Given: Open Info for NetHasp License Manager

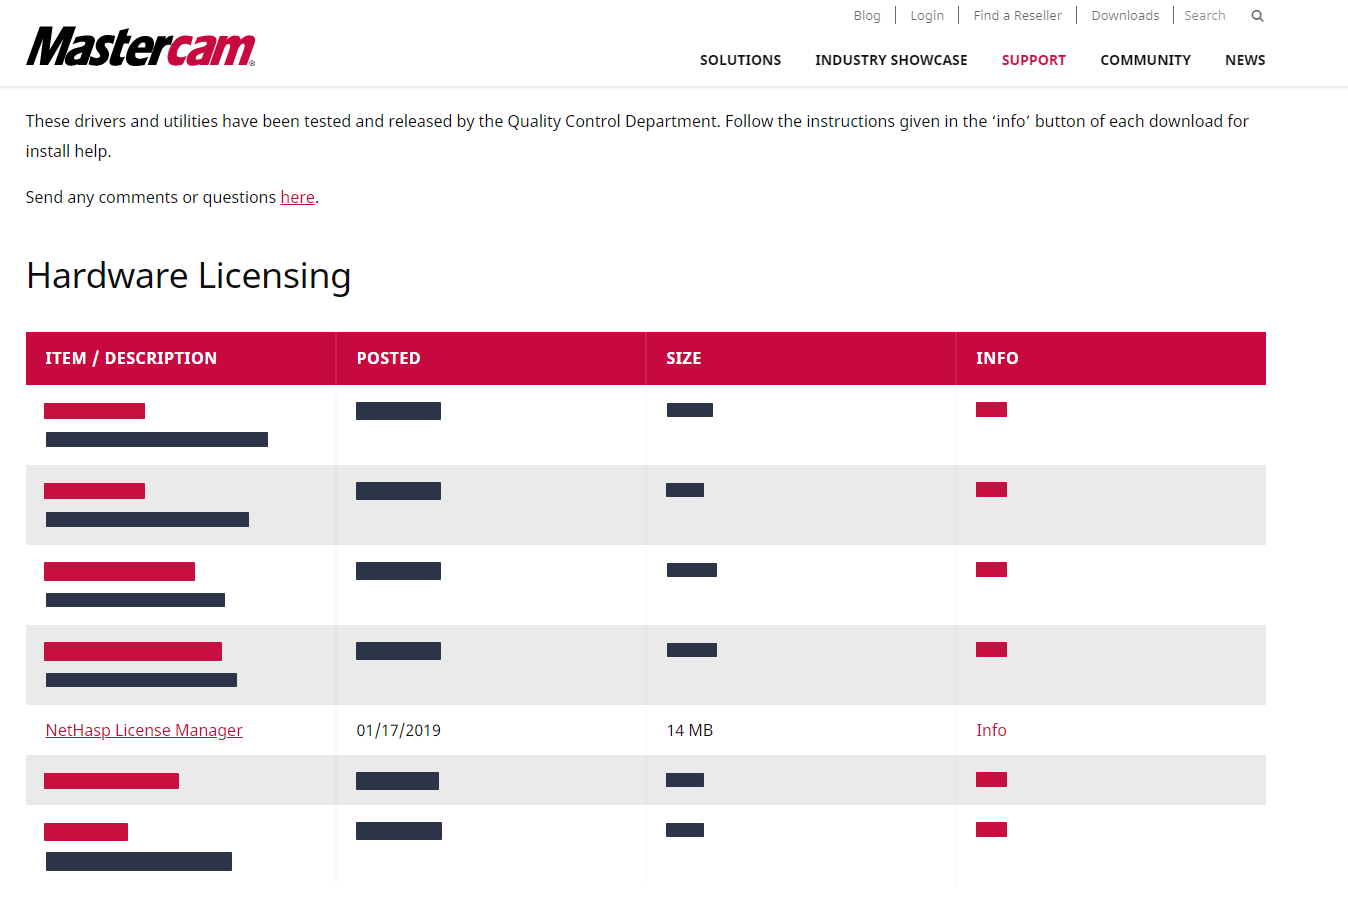Looking at the screenshot, I should [x=991, y=730].
